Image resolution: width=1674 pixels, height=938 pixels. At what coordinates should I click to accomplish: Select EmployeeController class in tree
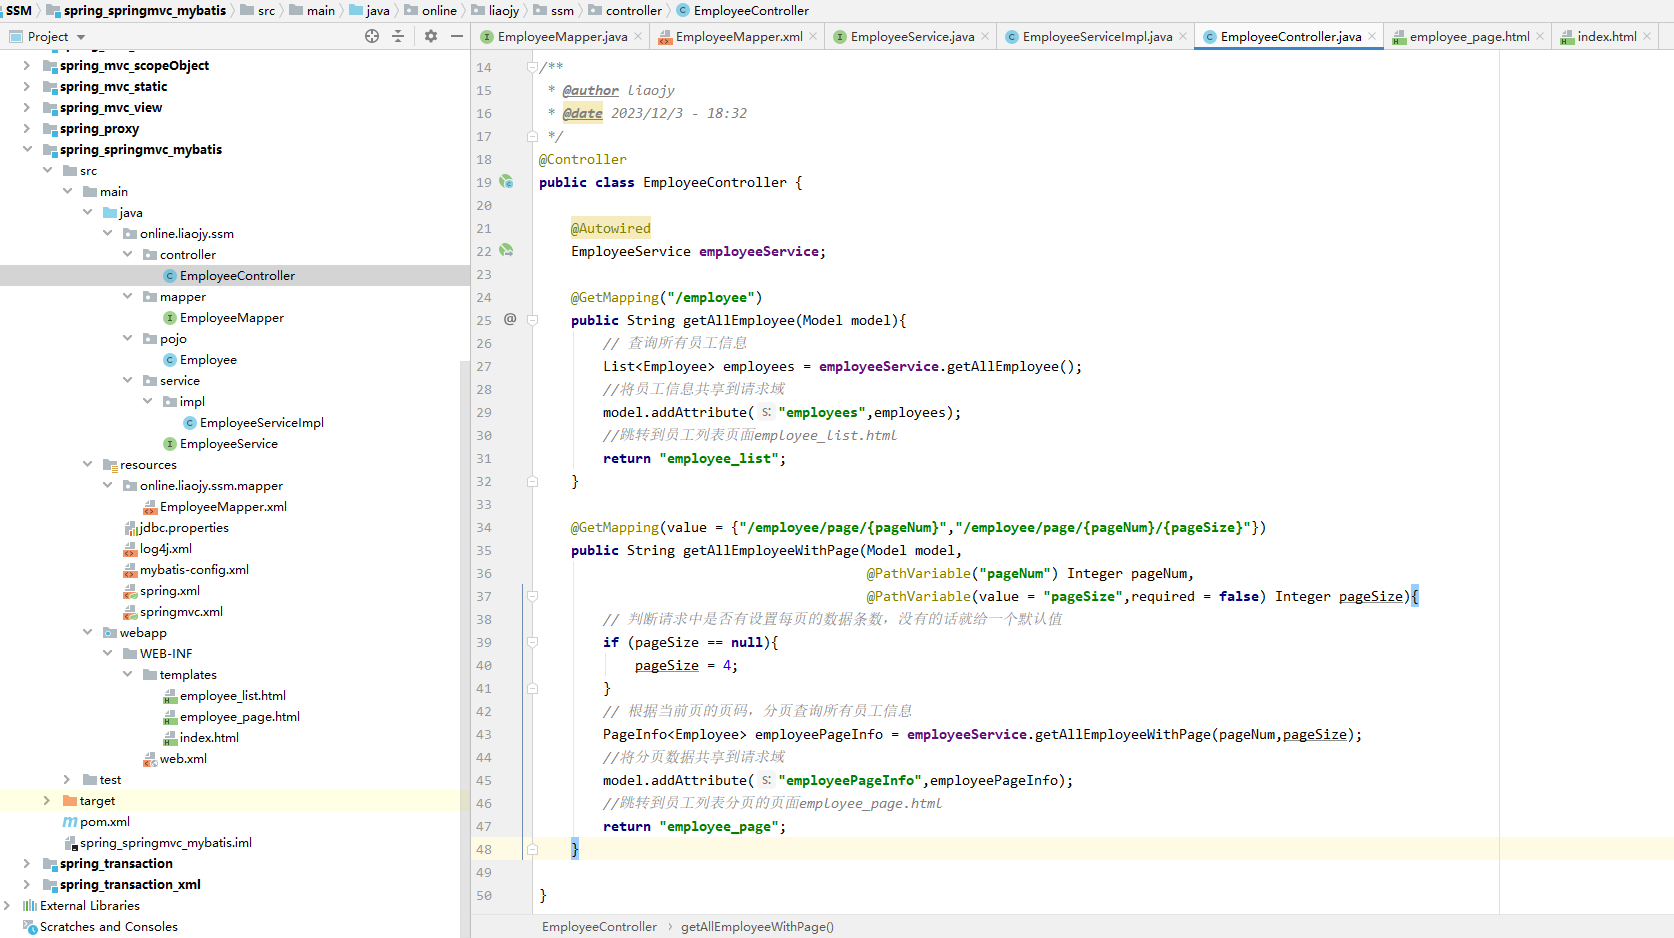[237, 275]
